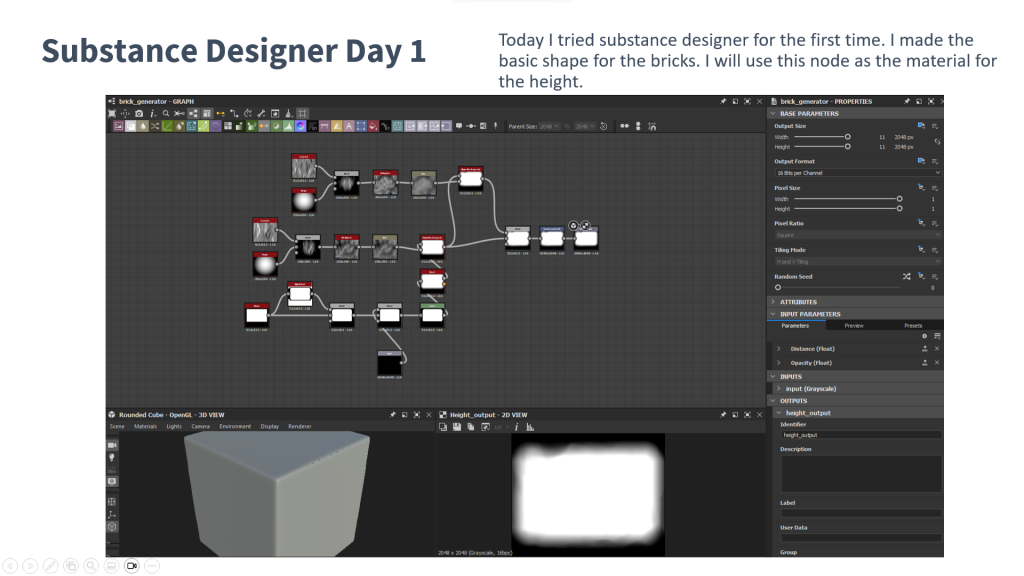Randomize the Random Seed with shuffle icon
1024x576 pixels.
click(x=907, y=276)
